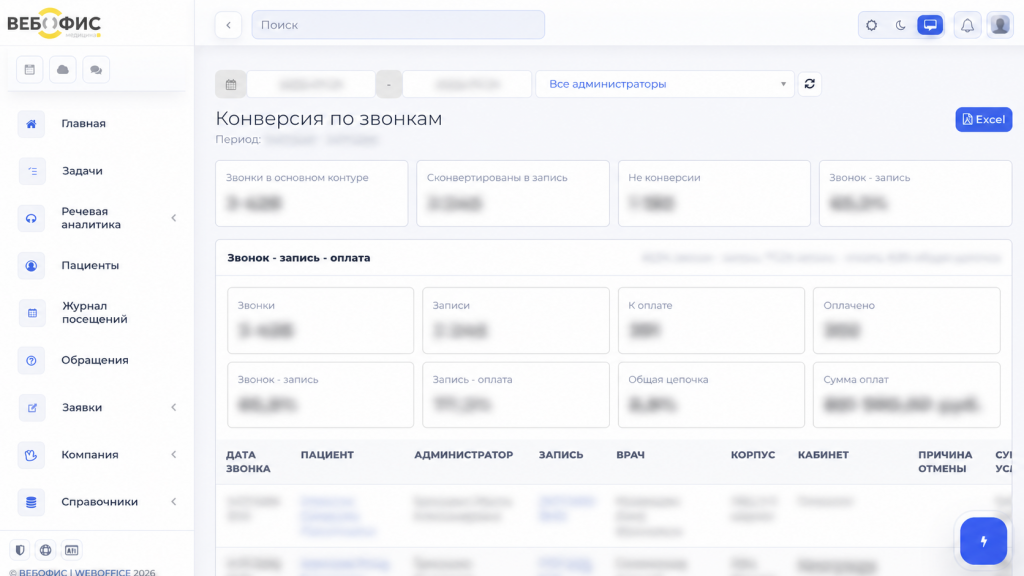Click the Заявки edit icon
The image size is (1024, 576).
[31, 408]
